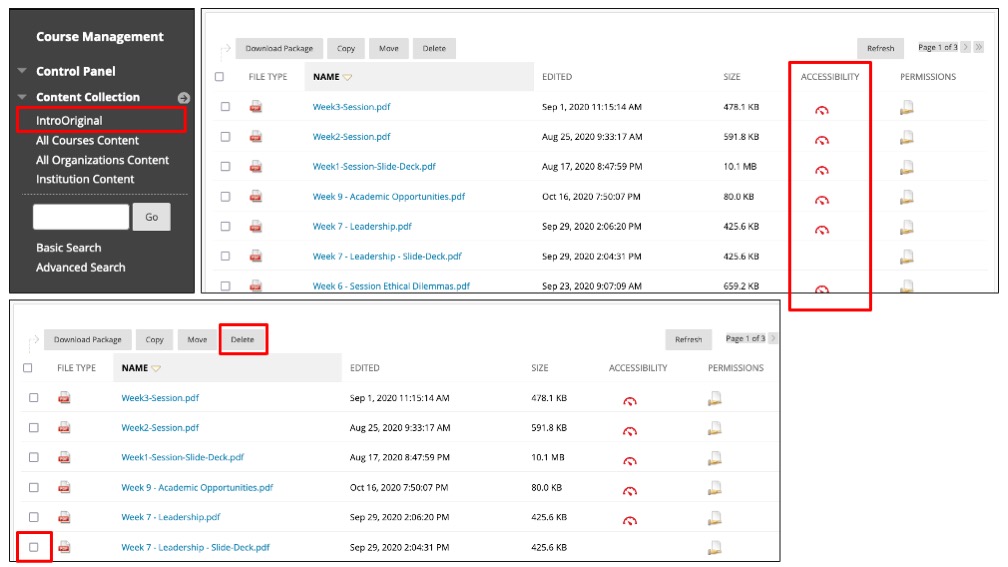This screenshot has height=567, width=1008.
Task: Go to next page arrow in top list
Action: pos(966,47)
